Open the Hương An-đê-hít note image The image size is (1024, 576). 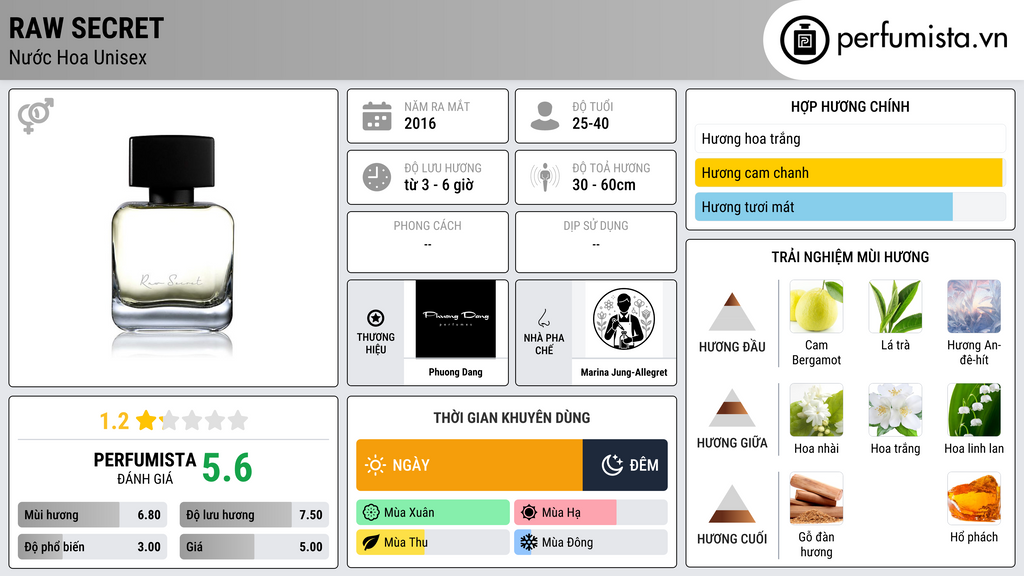coord(974,307)
